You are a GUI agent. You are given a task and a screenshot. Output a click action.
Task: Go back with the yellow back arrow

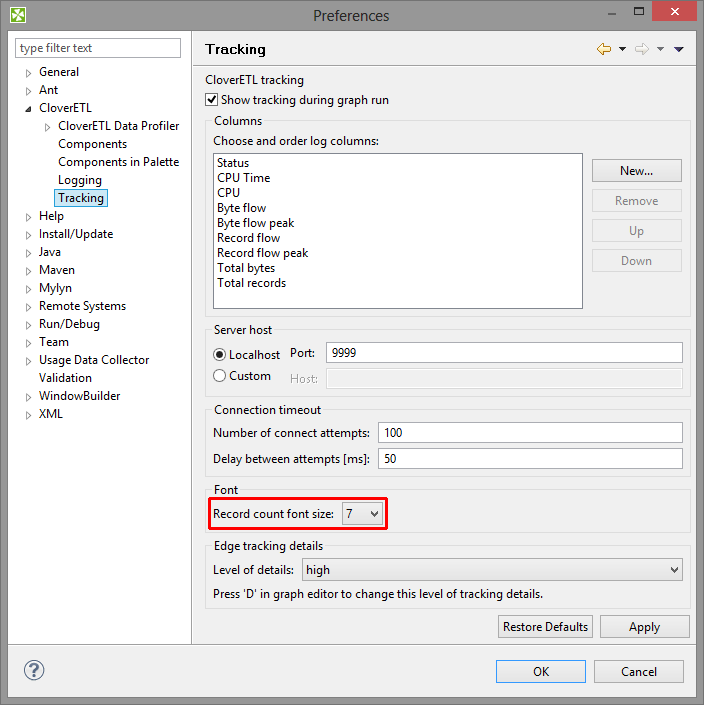pos(604,49)
